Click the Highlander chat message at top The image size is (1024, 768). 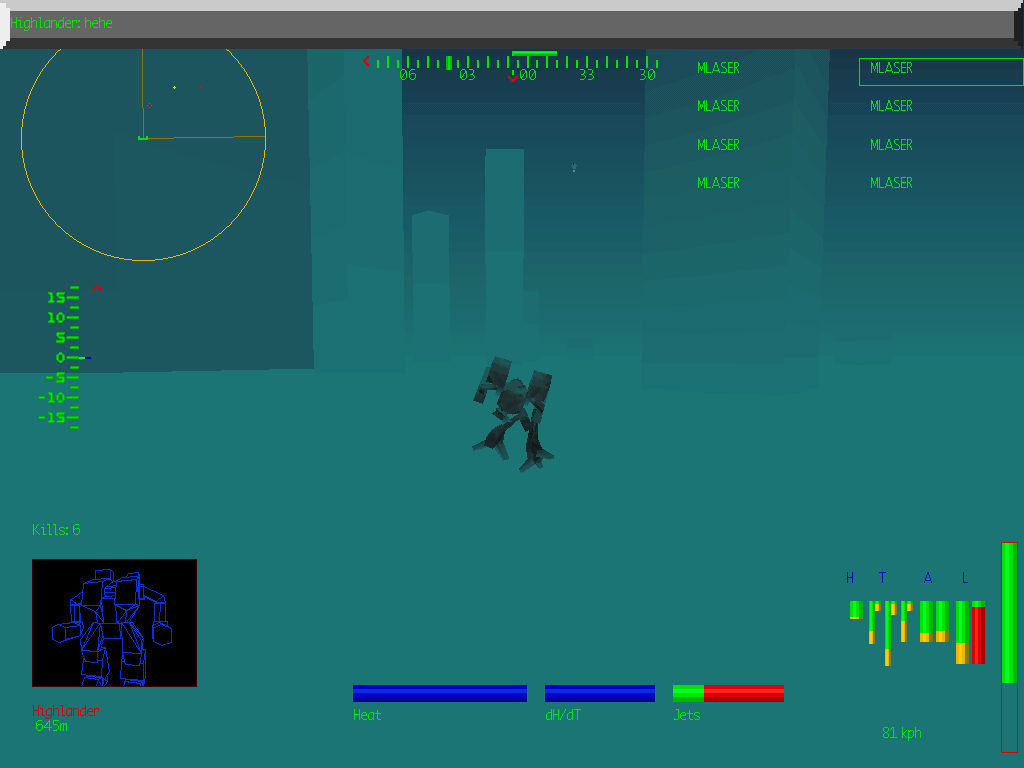tap(60, 24)
